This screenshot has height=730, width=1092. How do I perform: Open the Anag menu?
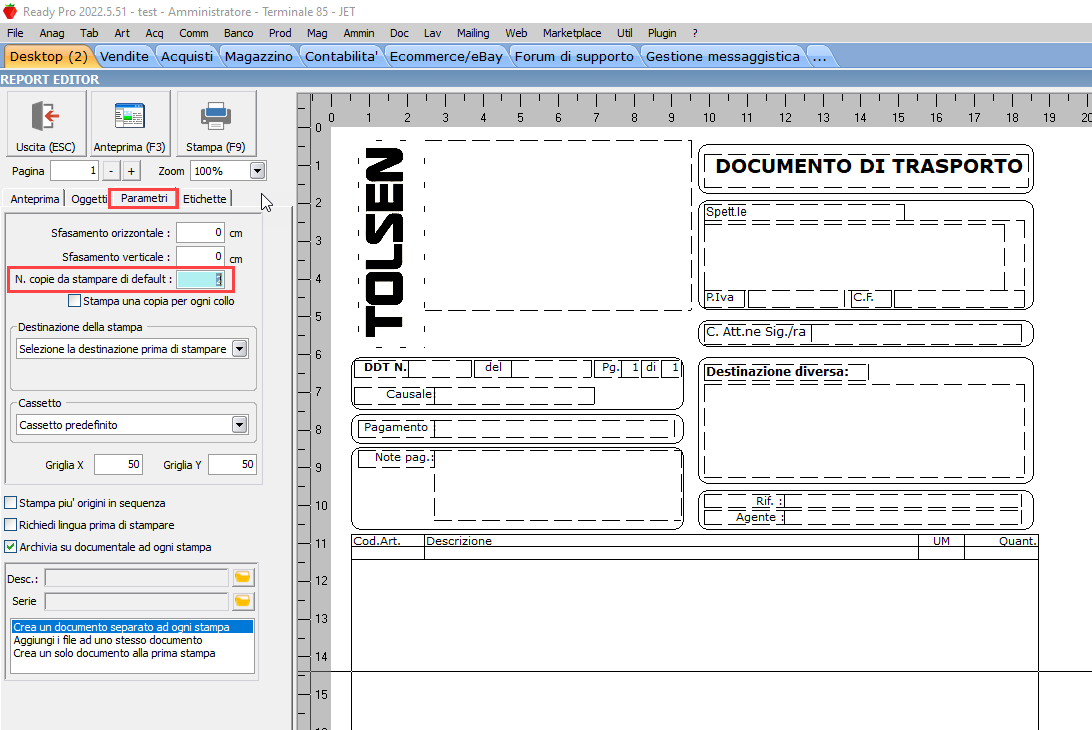click(52, 33)
